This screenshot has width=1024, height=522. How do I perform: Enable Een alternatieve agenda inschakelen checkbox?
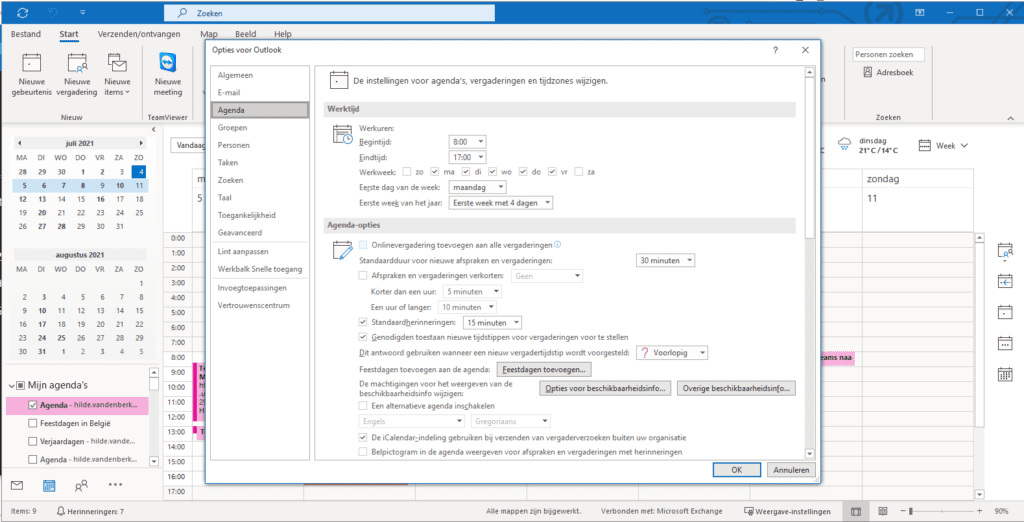[x=363, y=406]
